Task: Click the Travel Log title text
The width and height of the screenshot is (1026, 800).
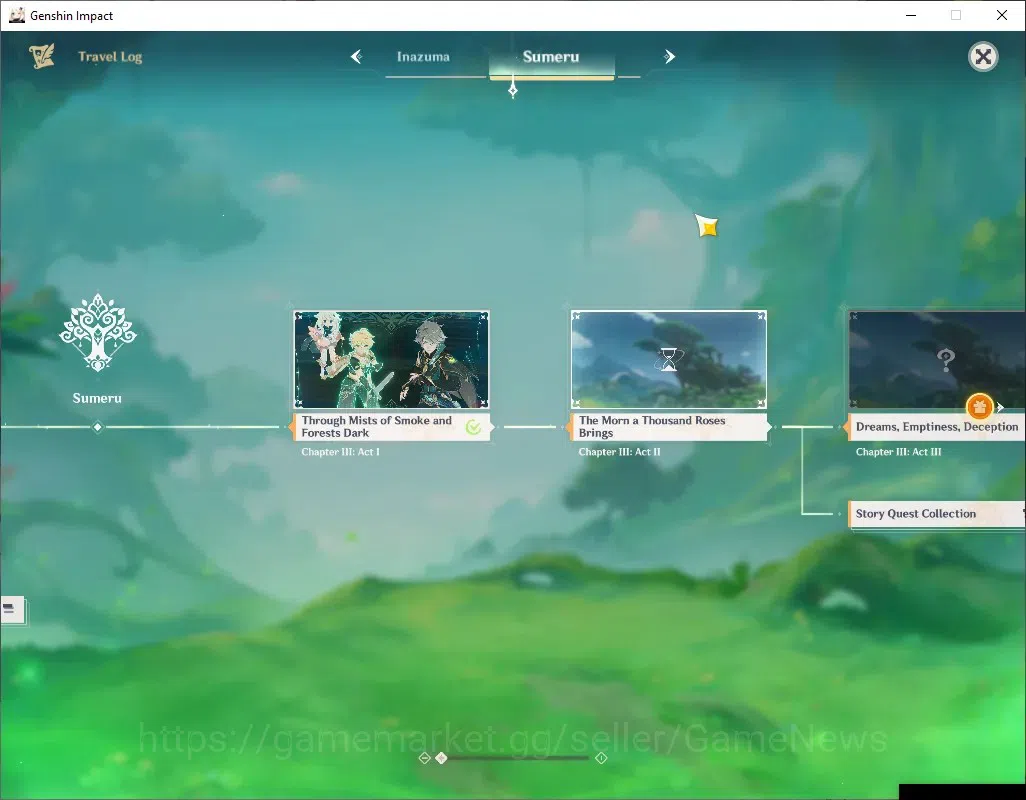Action: [110, 57]
